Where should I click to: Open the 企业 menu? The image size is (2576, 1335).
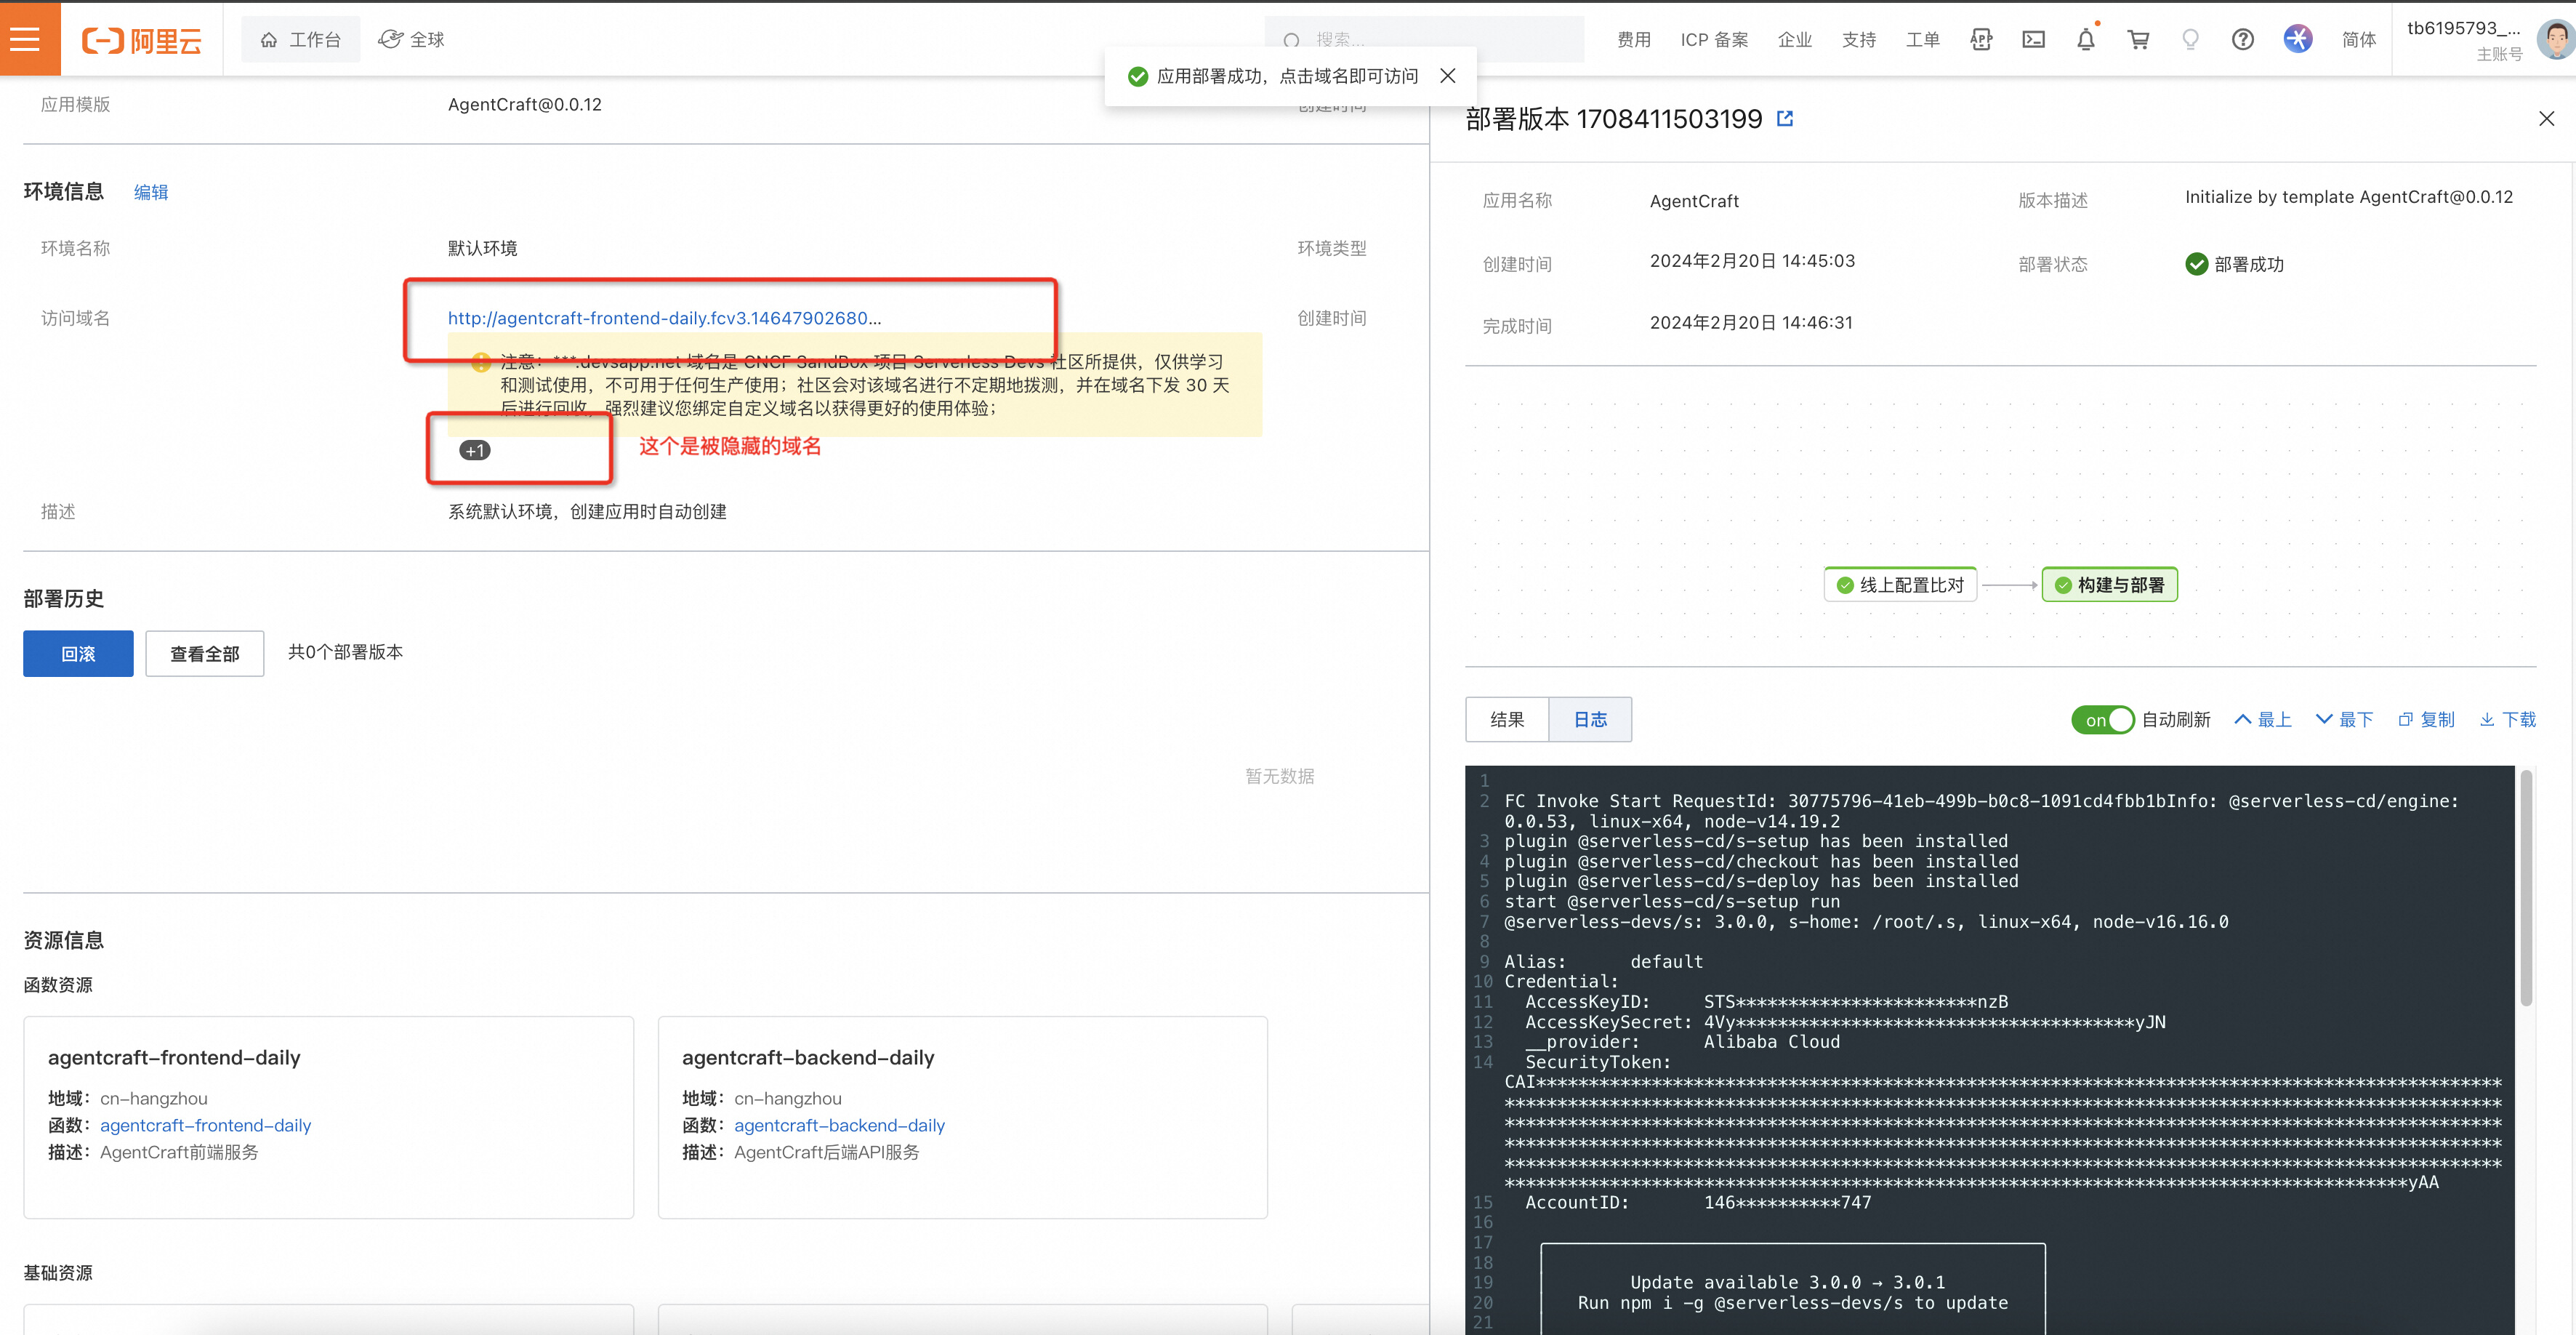pyautogui.click(x=1795, y=40)
